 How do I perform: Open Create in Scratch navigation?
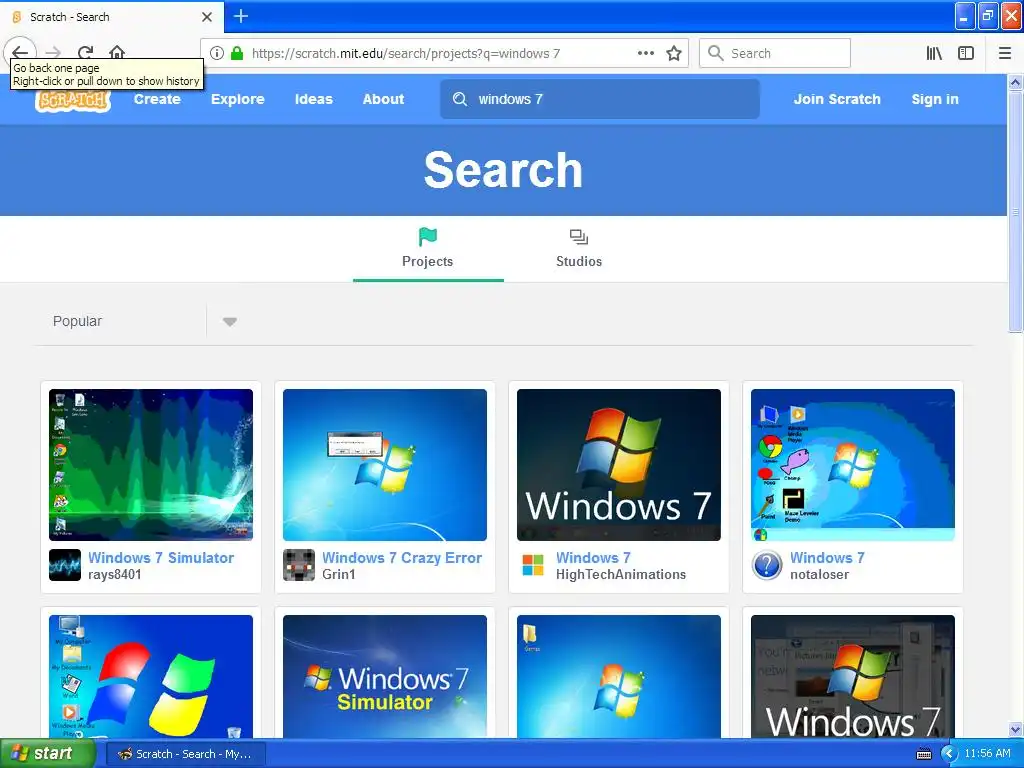[x=157, y=99]
